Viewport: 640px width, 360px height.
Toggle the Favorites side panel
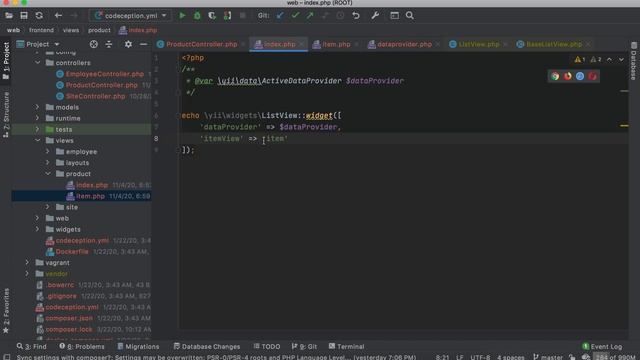click(6, 311)
